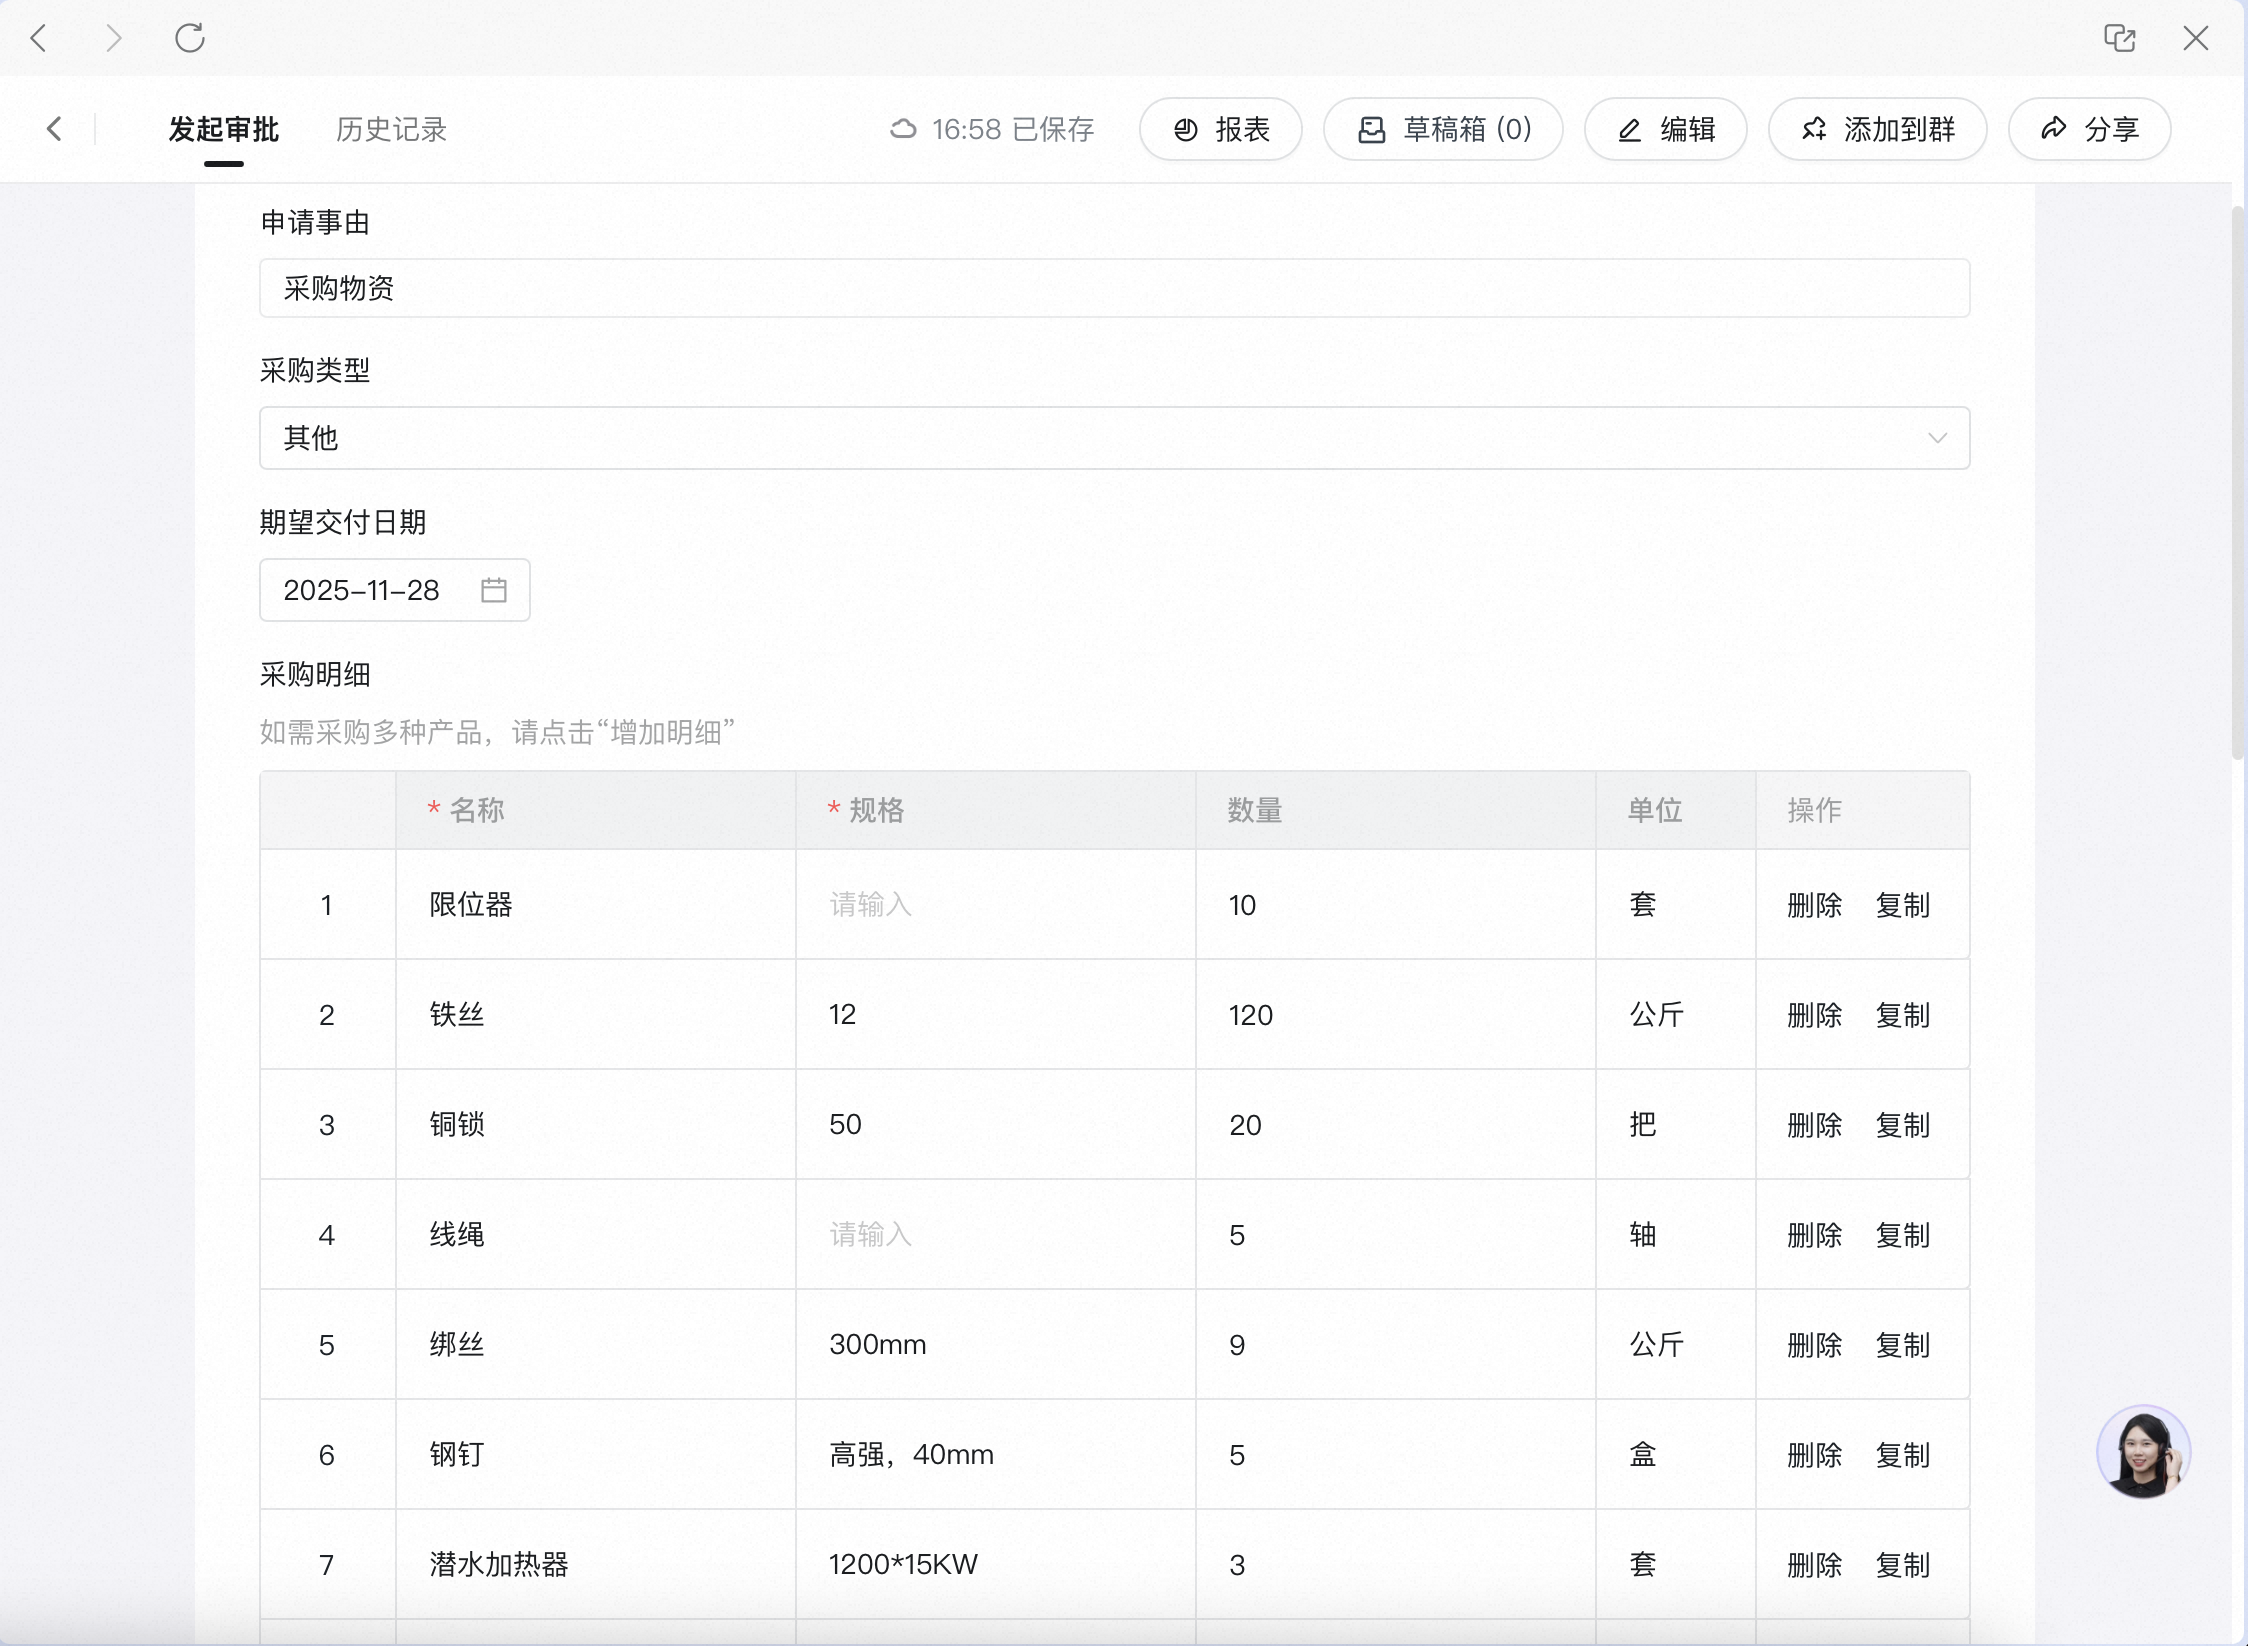Share the form via 分享 button
The height and width of the screenshot is (1646, 2248).
pyautogui.click(x=2090, y=129)
